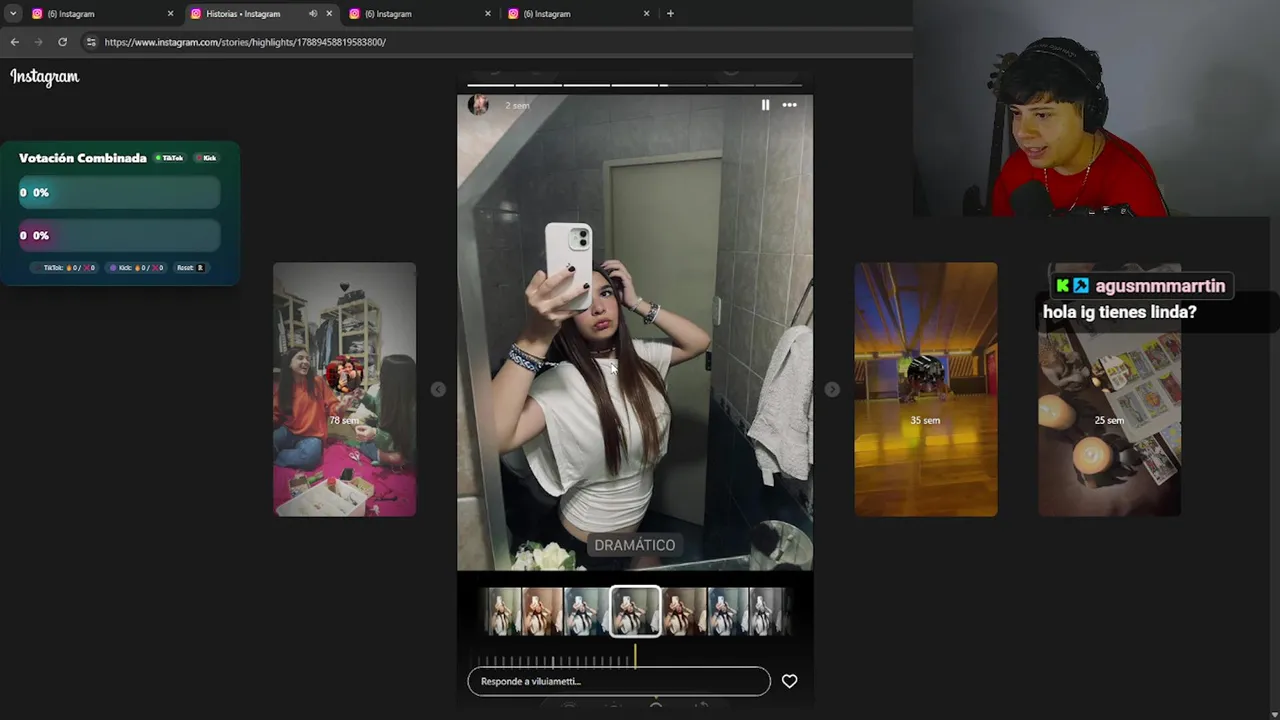Reload the Instagram page
This screenshot has width=1280, height=720.
click(62, 42)
